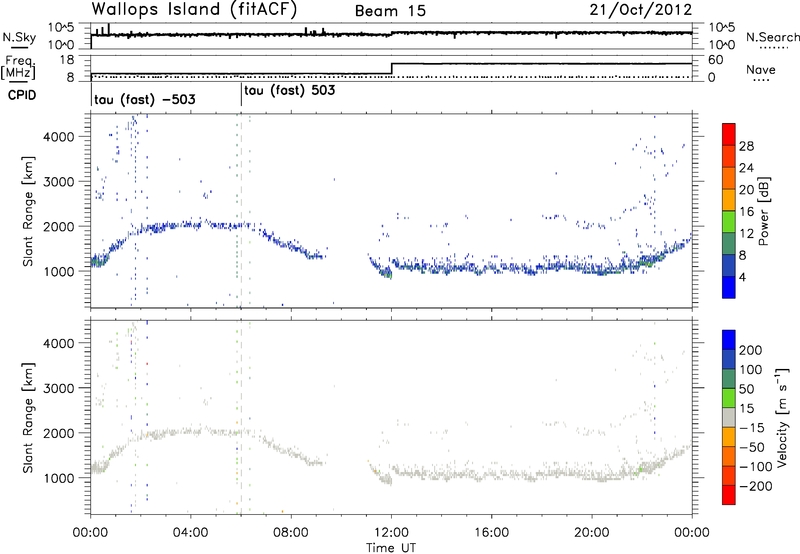This screenshot has width=800, height=554.
Task: Pick the bright blue bottom Power color segment
Action: point(729,287)
